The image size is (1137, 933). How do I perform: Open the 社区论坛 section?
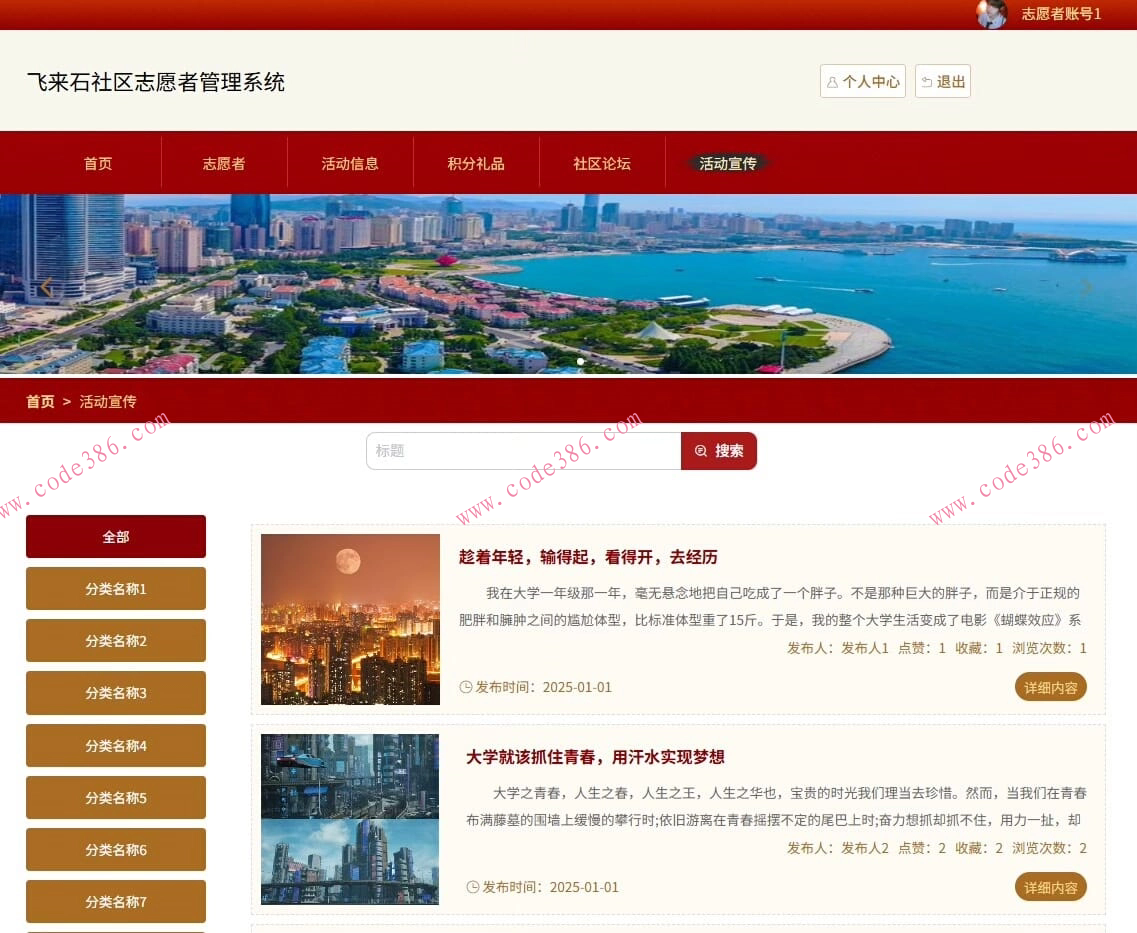pos(601,162)
